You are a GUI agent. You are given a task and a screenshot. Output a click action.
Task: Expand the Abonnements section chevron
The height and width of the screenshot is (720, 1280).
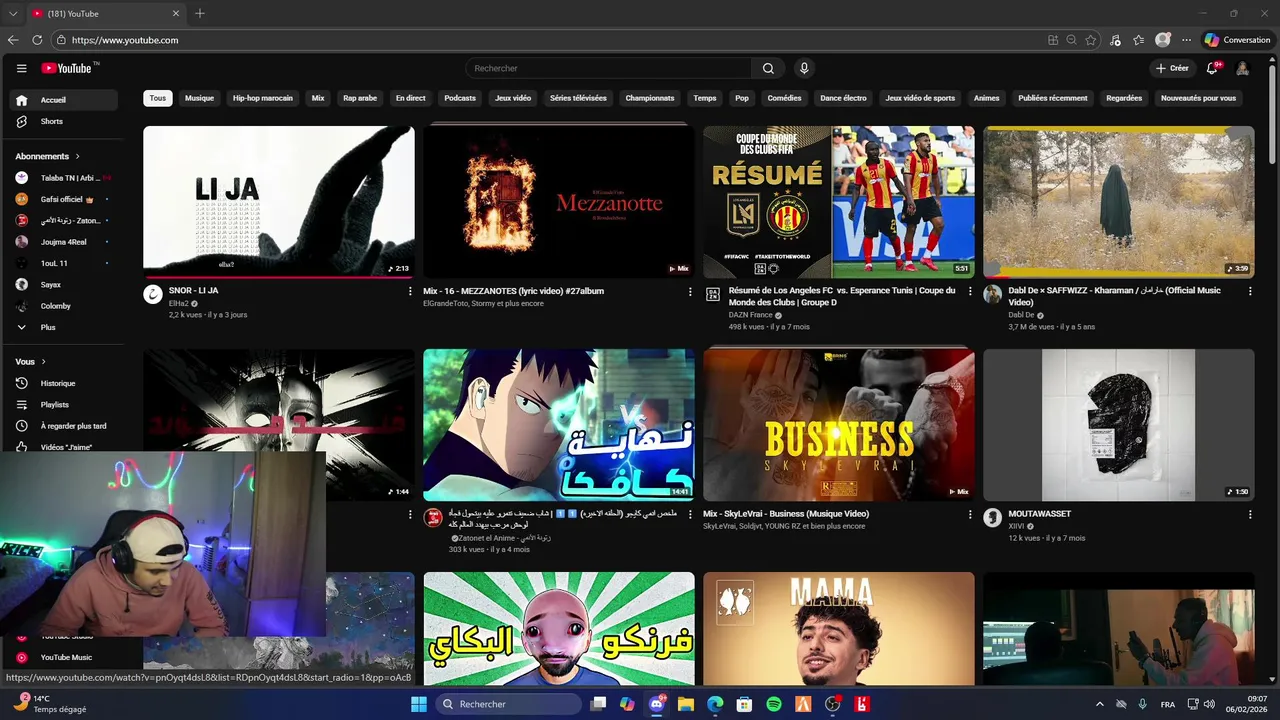(77, 156)
